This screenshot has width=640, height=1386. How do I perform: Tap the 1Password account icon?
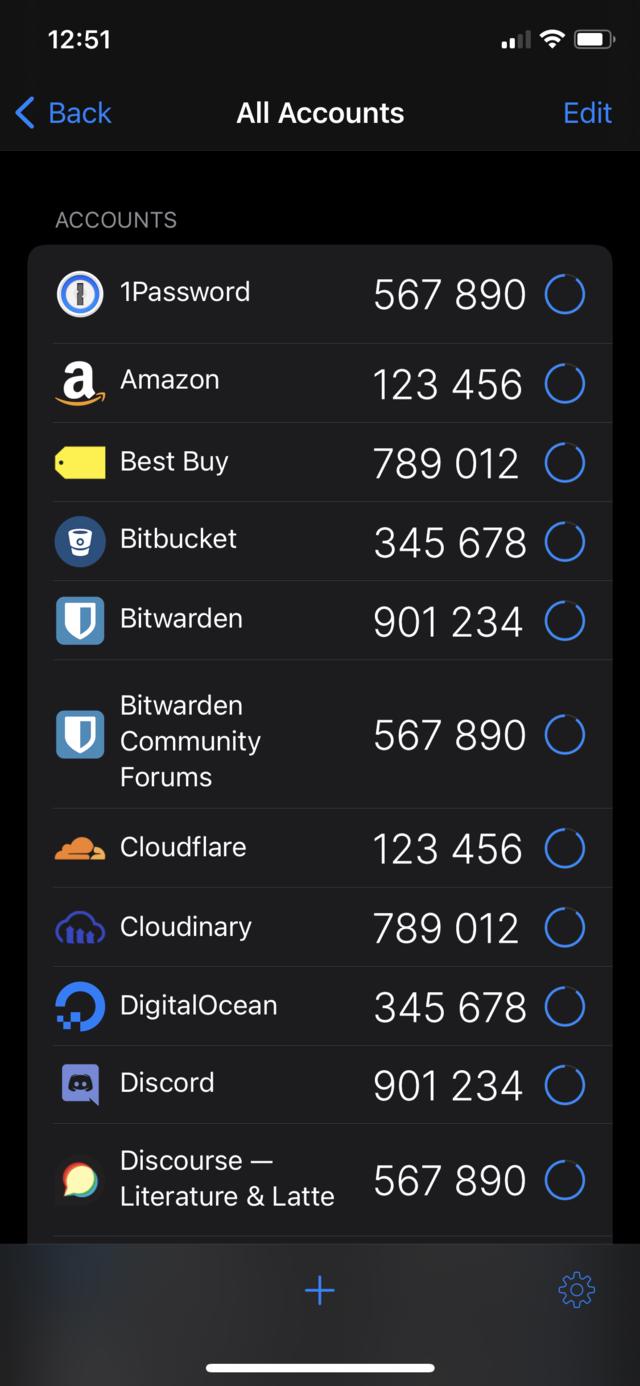[x=80, y=294]
